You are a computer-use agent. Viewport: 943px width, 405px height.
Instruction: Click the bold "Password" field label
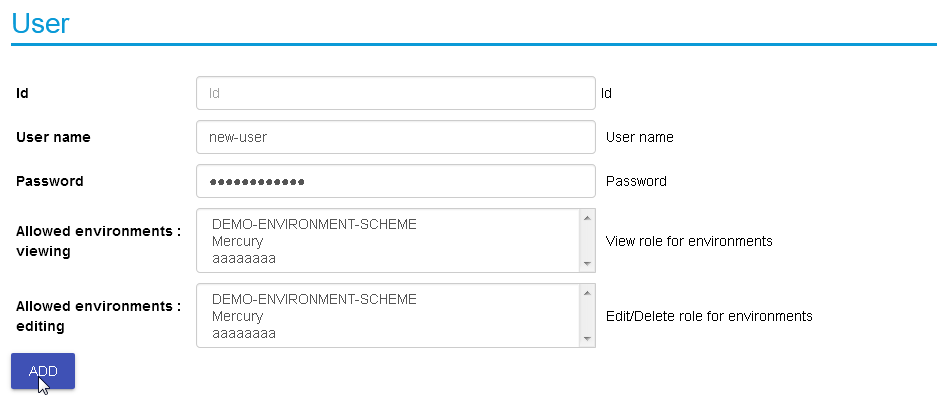(x=50, y=181)
